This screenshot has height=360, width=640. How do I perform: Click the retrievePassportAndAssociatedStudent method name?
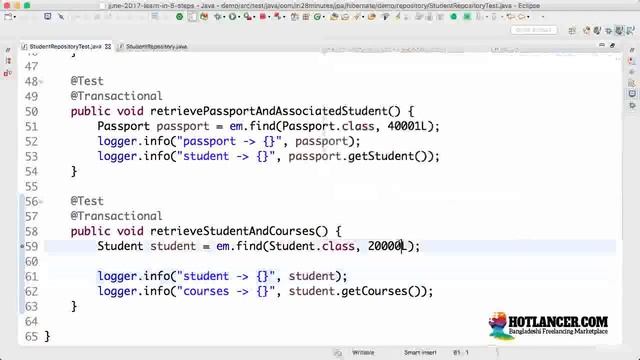point(269,111)
